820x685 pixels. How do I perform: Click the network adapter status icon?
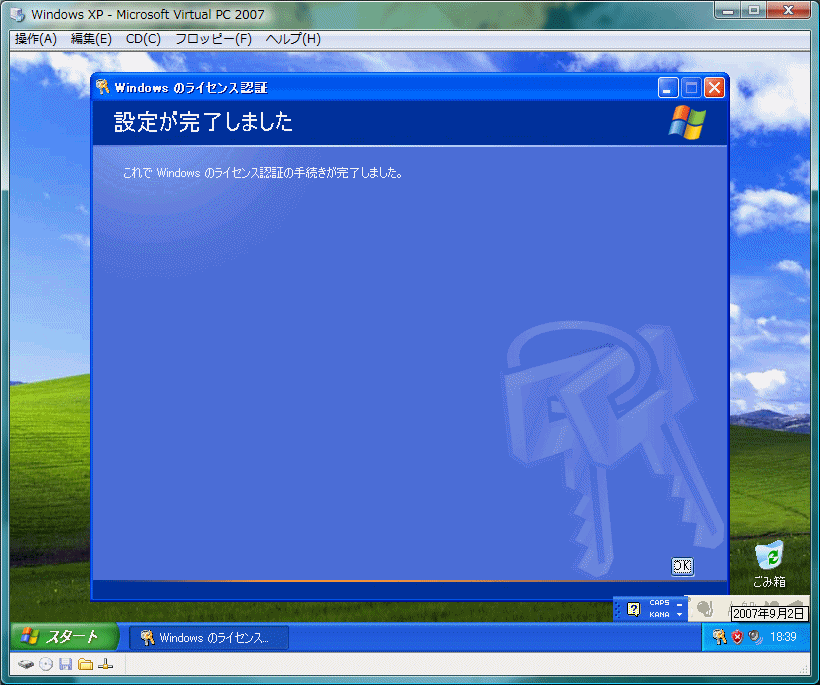(105, 665)
